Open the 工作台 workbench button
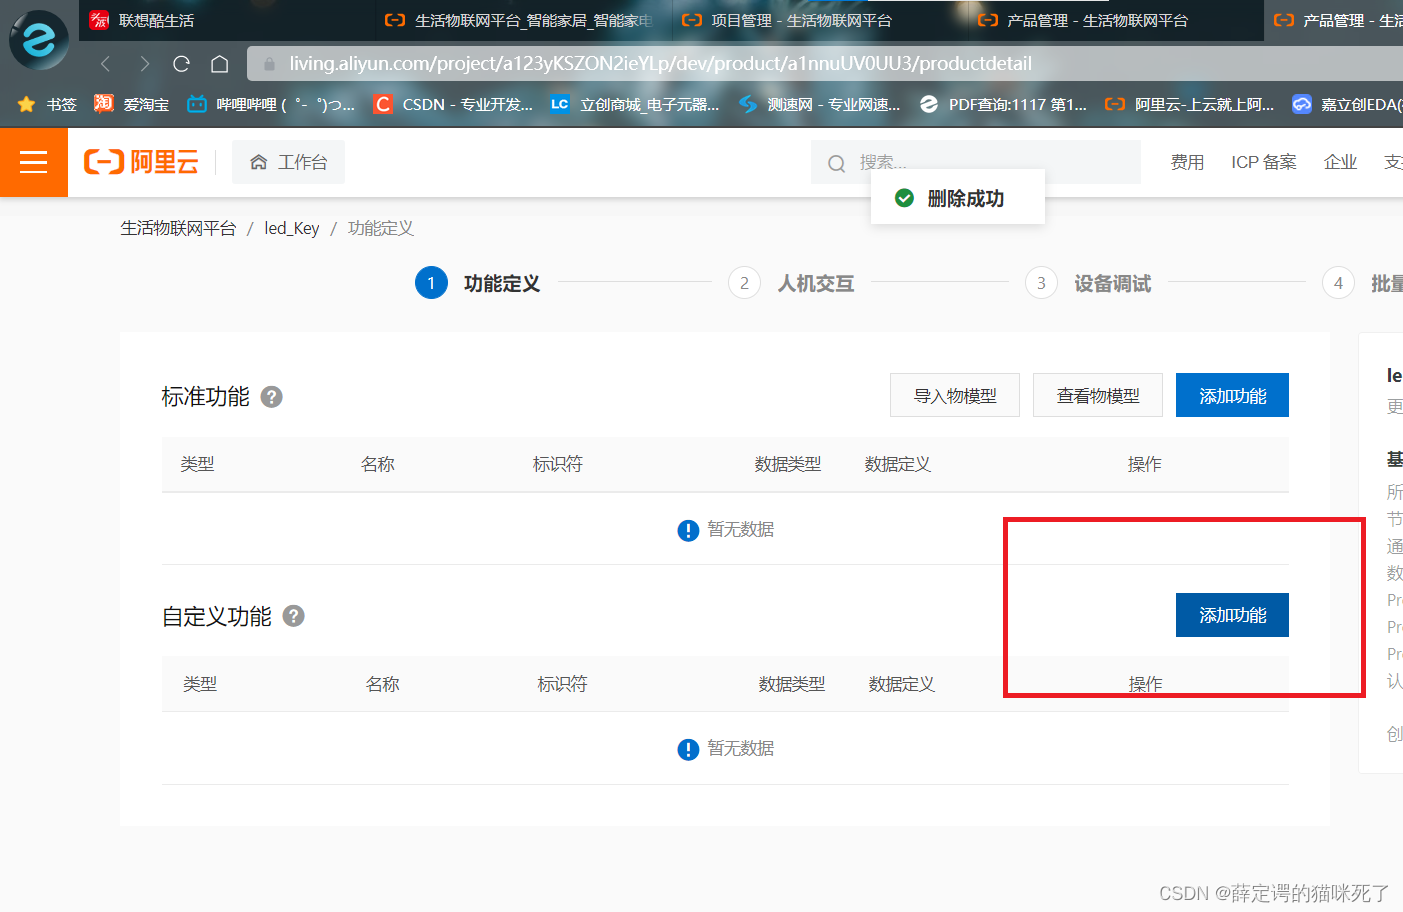This screenshot has height=912, width=1403. pyautogui.click(x=288, y=162)
